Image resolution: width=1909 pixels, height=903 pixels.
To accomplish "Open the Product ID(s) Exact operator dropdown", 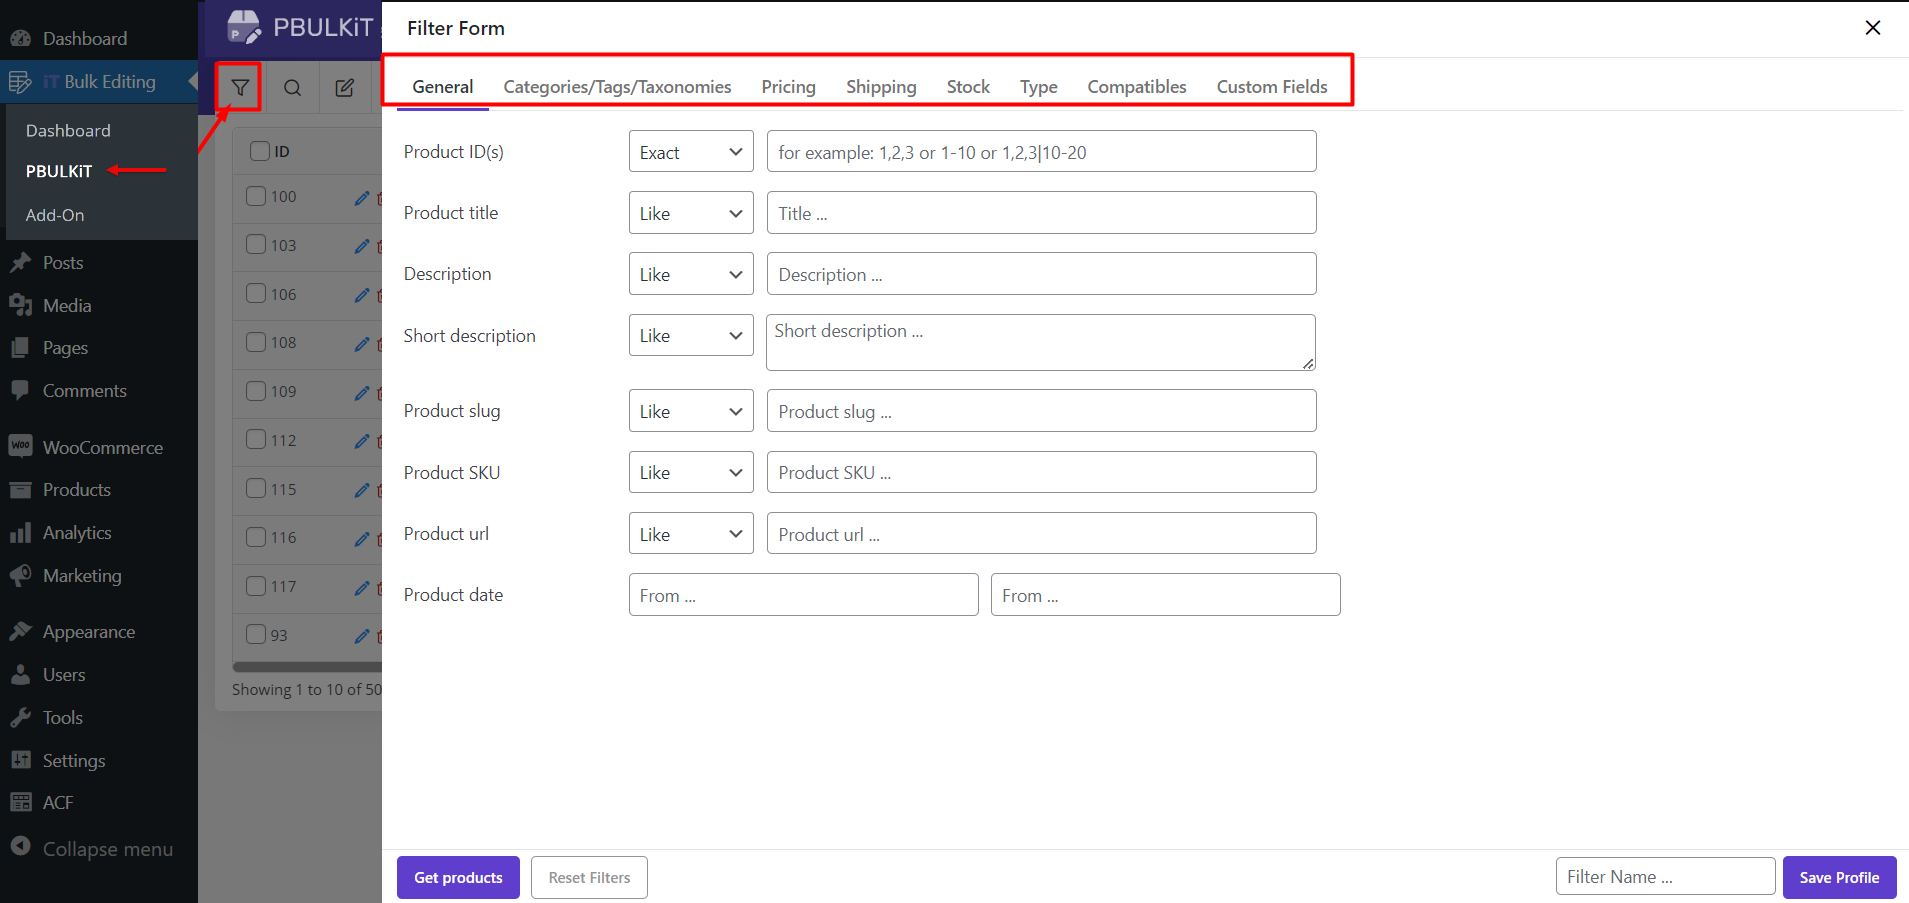I will [691, 152].
